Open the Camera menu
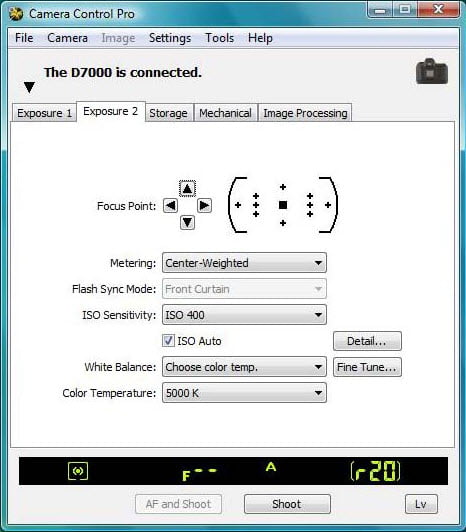Viewport: 466px width, 532px height. pyautogui.click(x=68, y=38)
